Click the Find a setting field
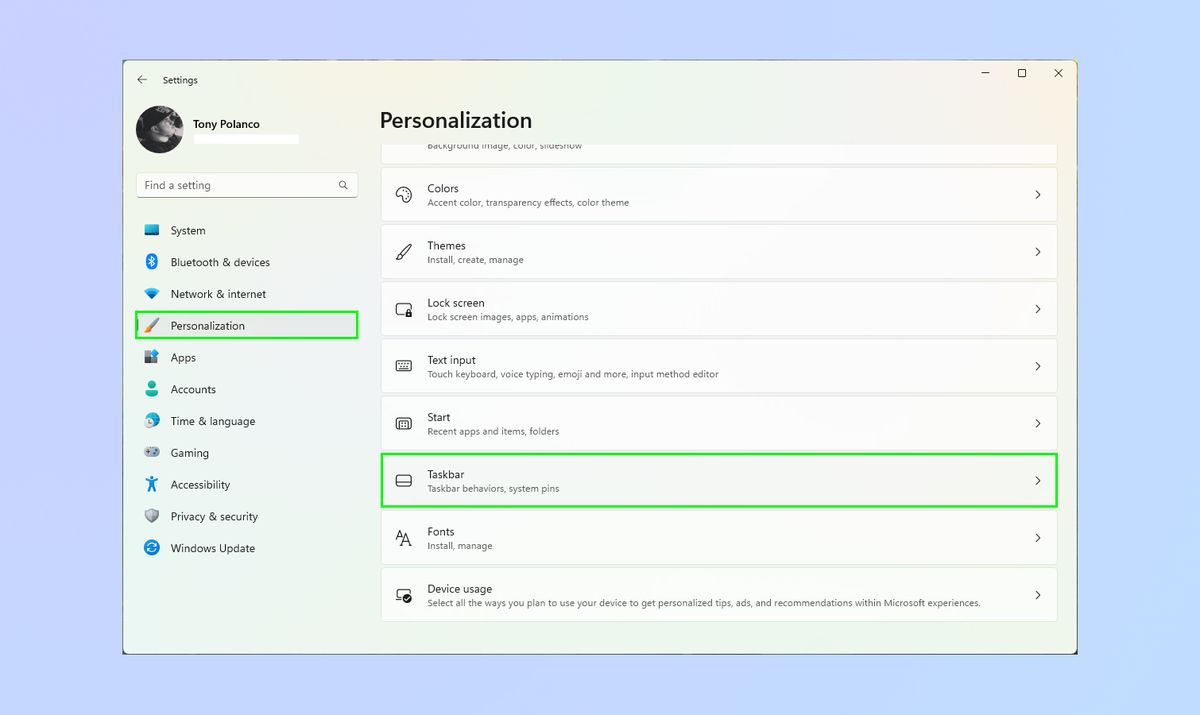 236,185
